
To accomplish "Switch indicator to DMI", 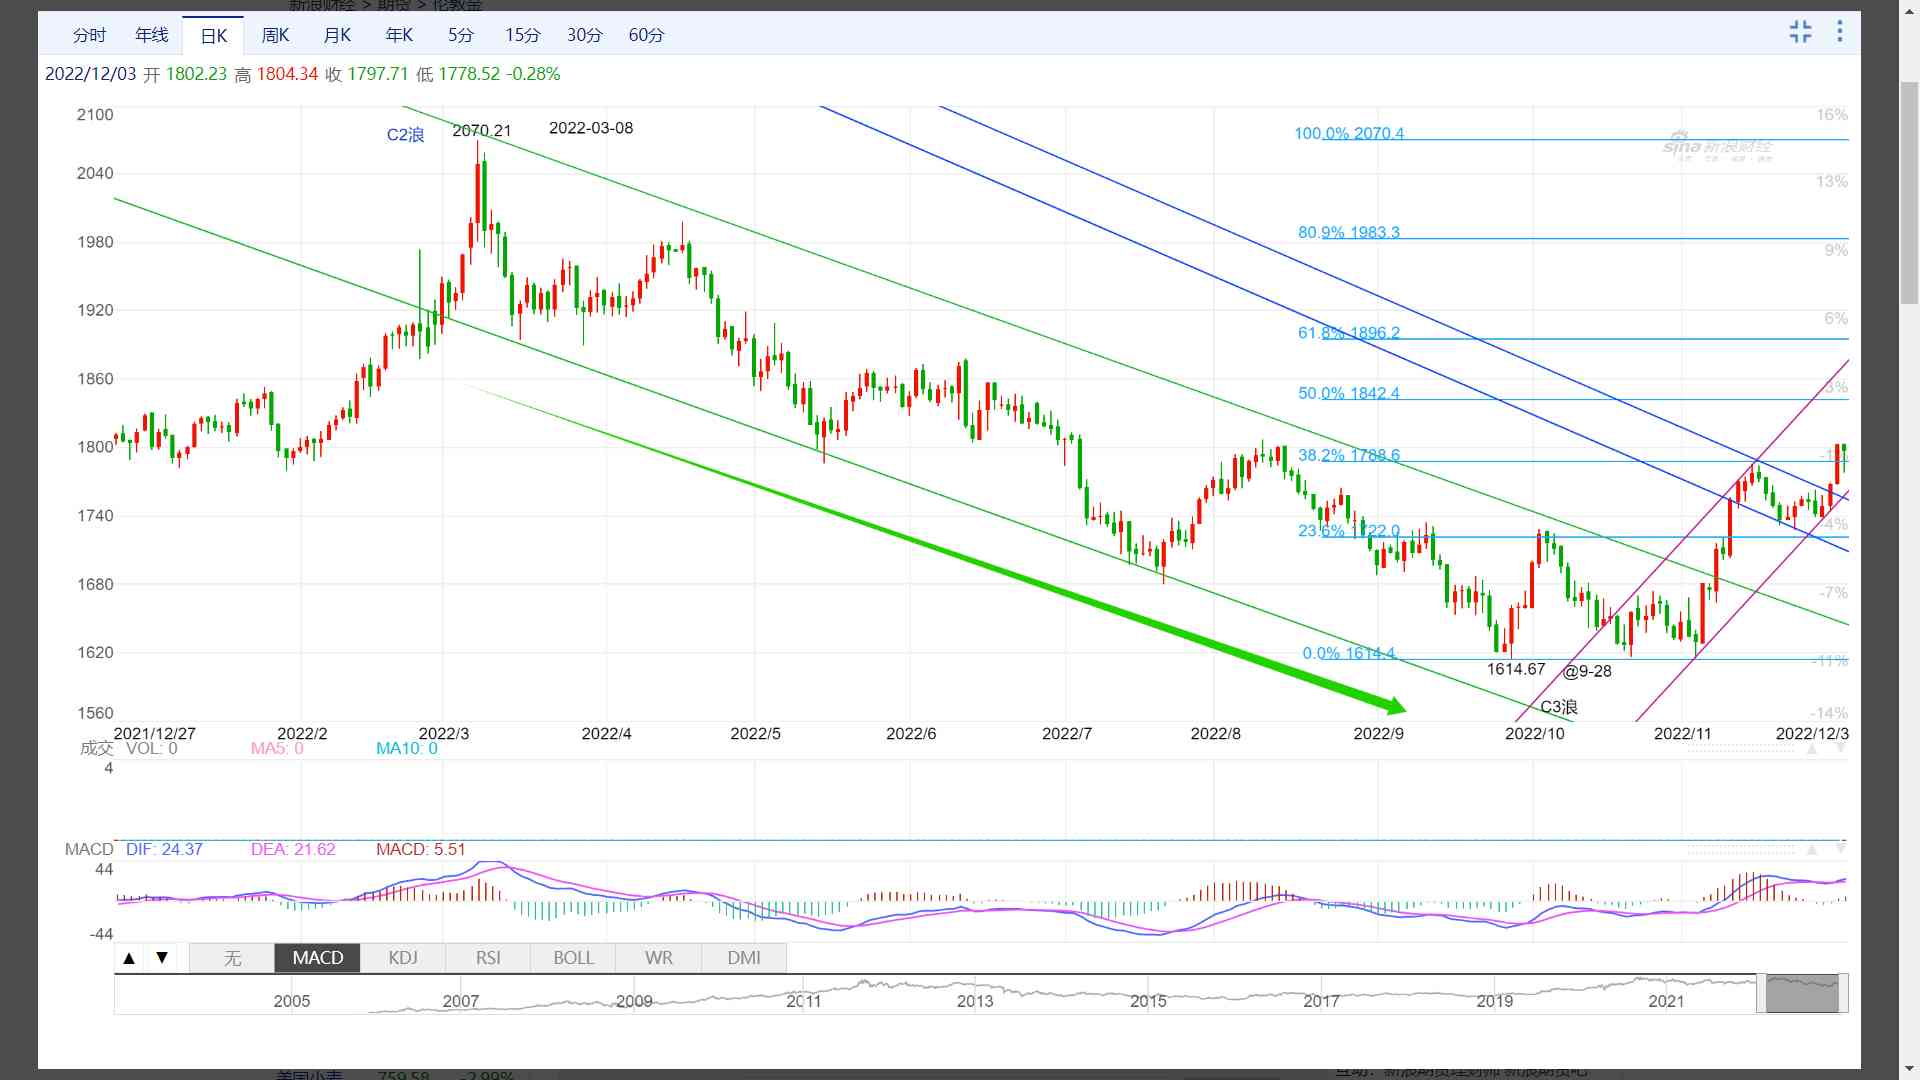I will pos(744,958).
